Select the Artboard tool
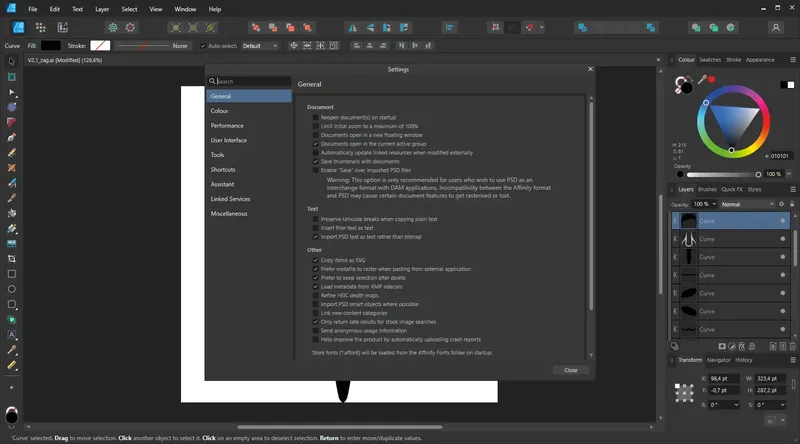The image size is (800, 444). point(11,77)
